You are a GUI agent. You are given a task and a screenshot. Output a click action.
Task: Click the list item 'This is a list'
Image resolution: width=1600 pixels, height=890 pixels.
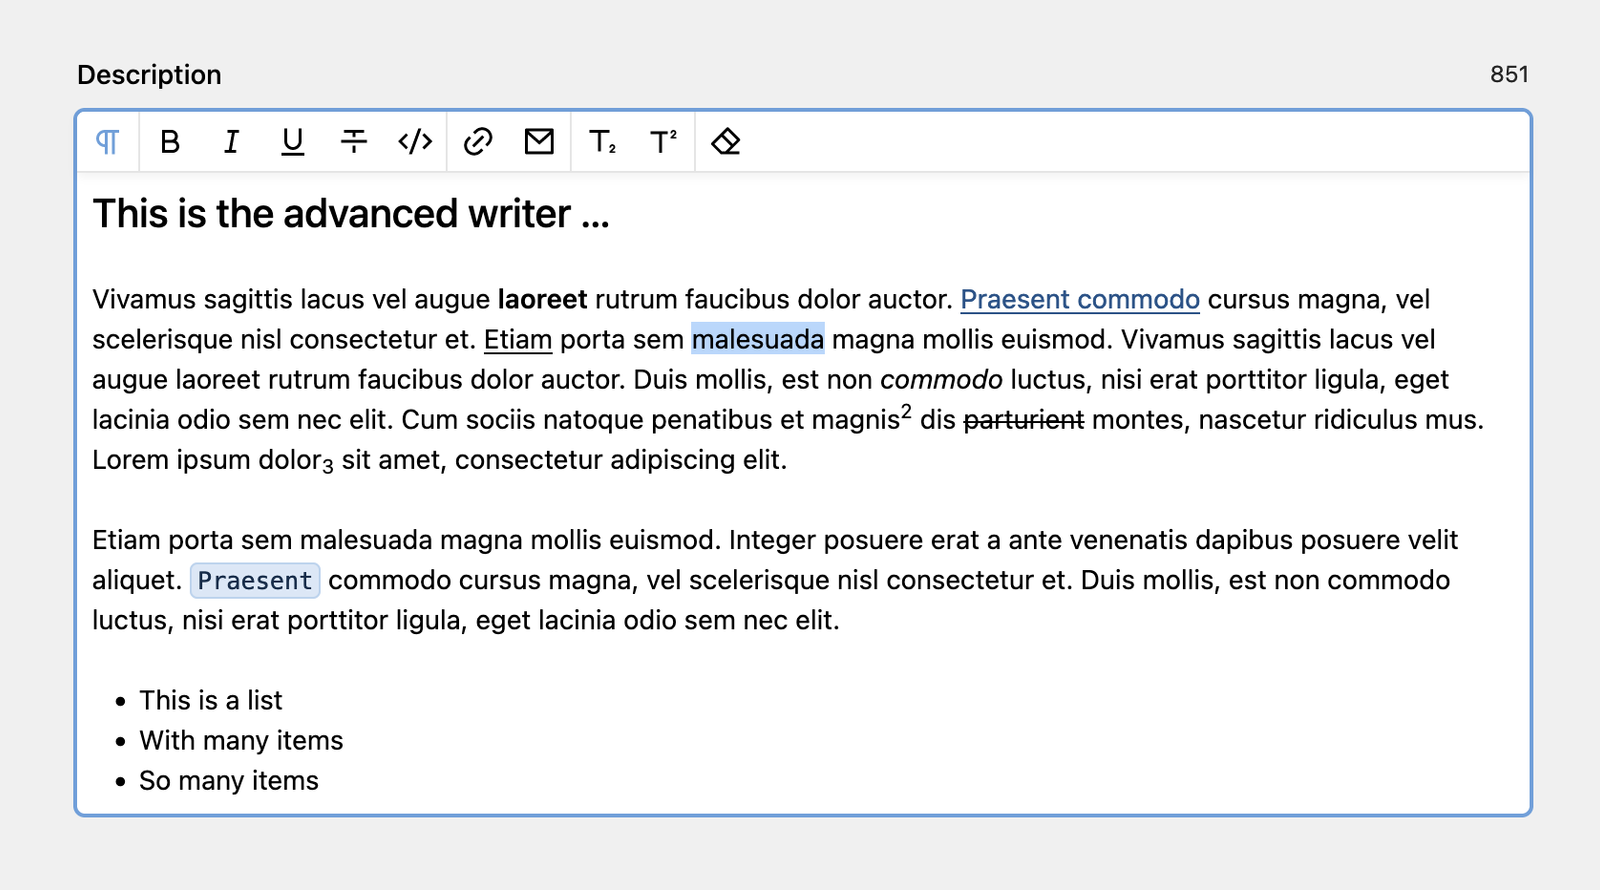click(211, 701)
